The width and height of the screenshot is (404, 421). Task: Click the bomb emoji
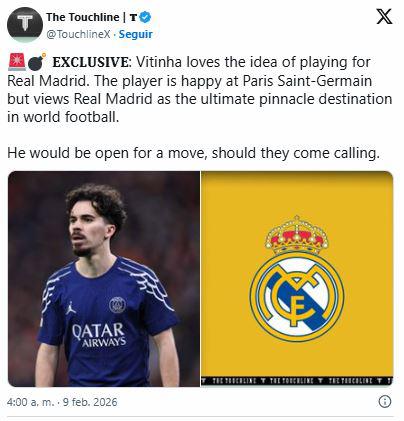[x=37, y=62]
